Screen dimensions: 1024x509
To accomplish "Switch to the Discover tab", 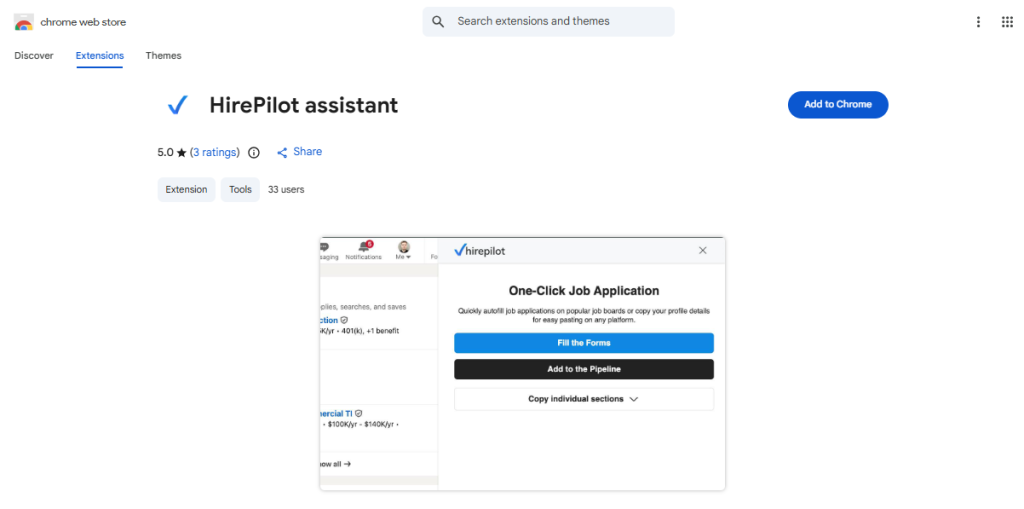I will coord(34,56).
